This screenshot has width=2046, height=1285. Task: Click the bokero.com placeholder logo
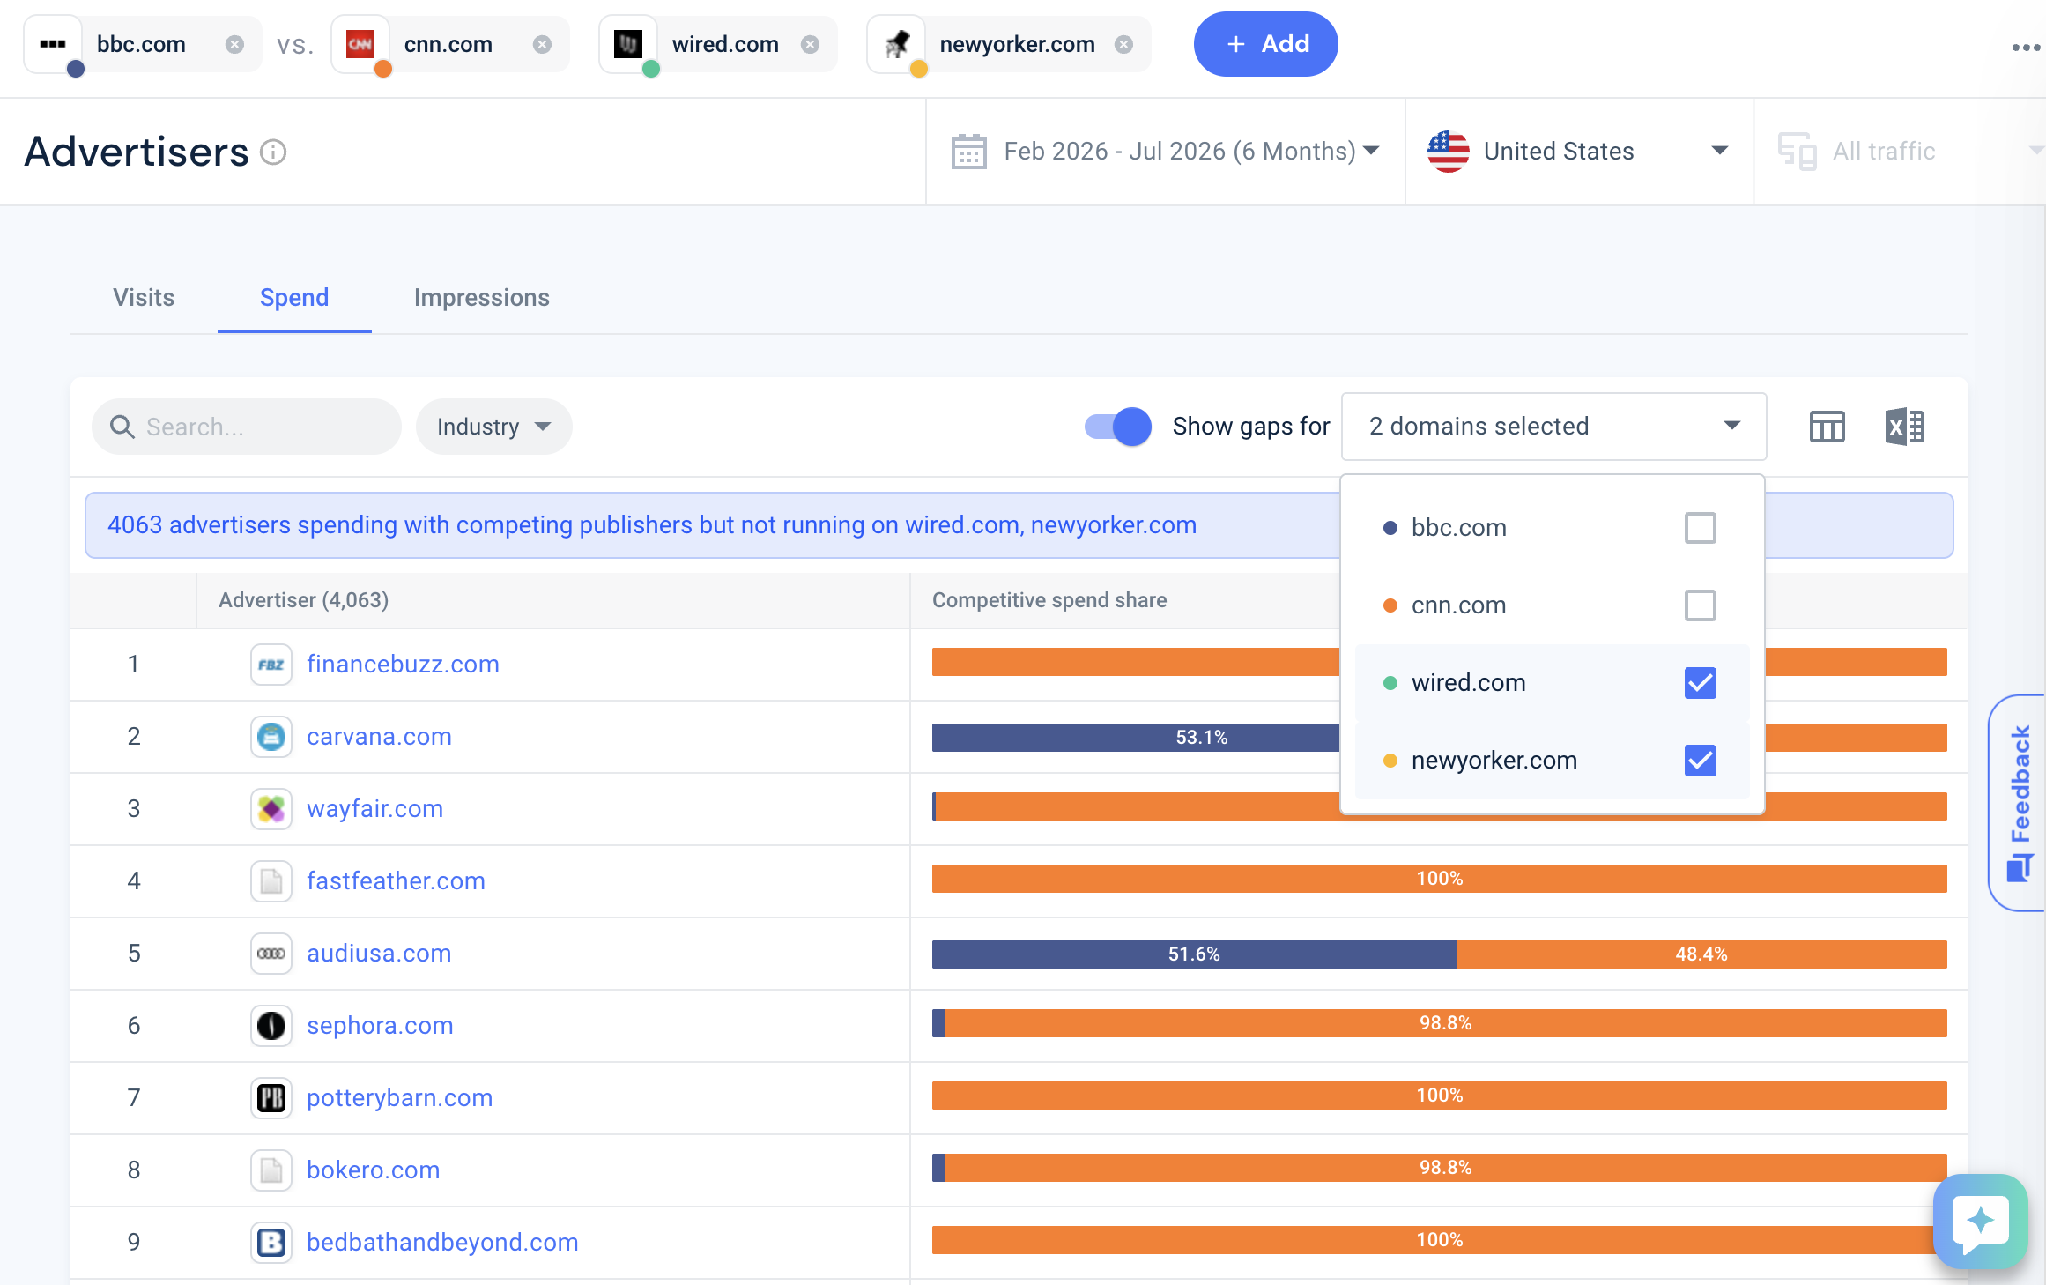(x=271, y=1170)
